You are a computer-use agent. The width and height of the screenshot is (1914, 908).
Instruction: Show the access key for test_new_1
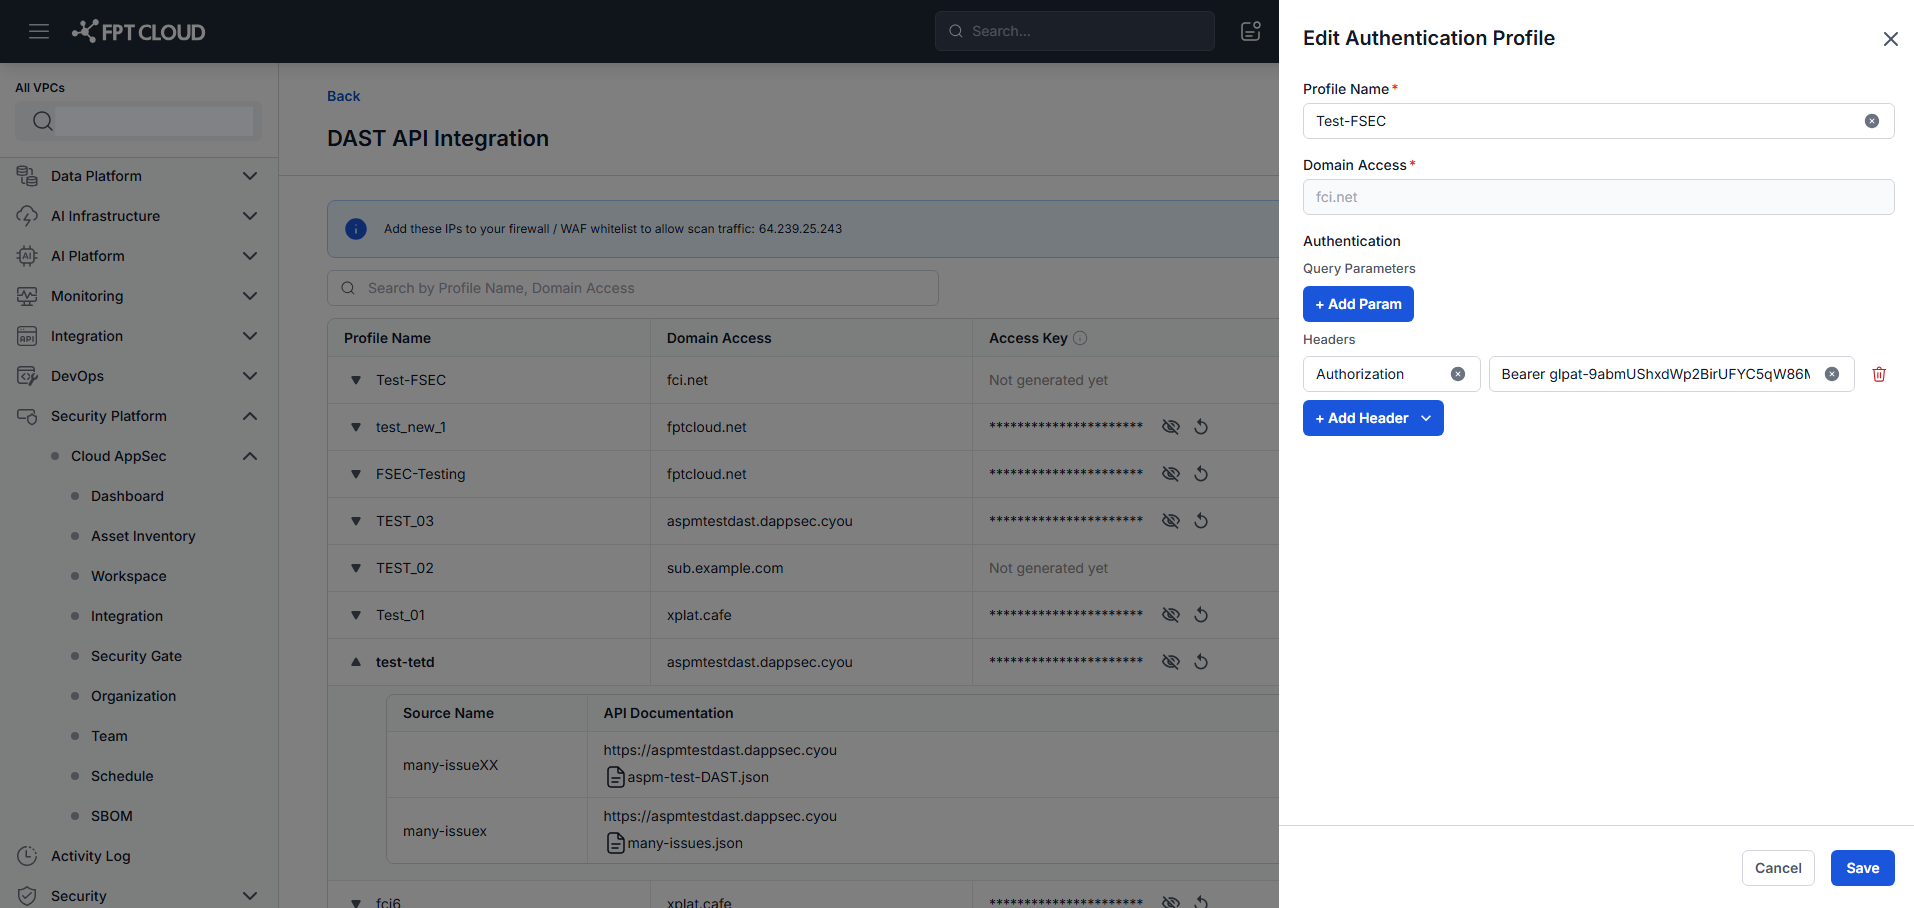pyautogui.click(x=1171, y=427)
